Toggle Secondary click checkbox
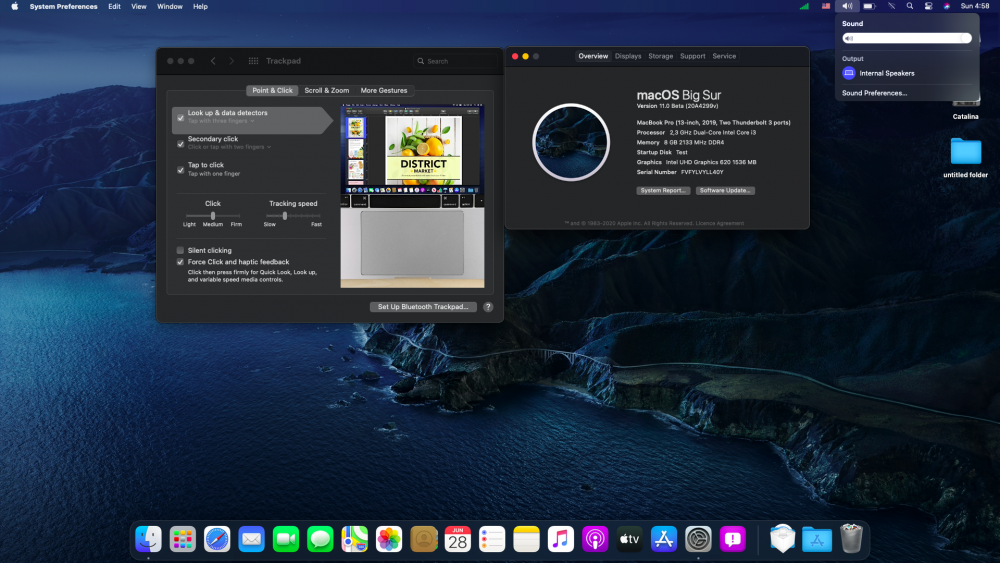1000x563 pixels. 180,144
